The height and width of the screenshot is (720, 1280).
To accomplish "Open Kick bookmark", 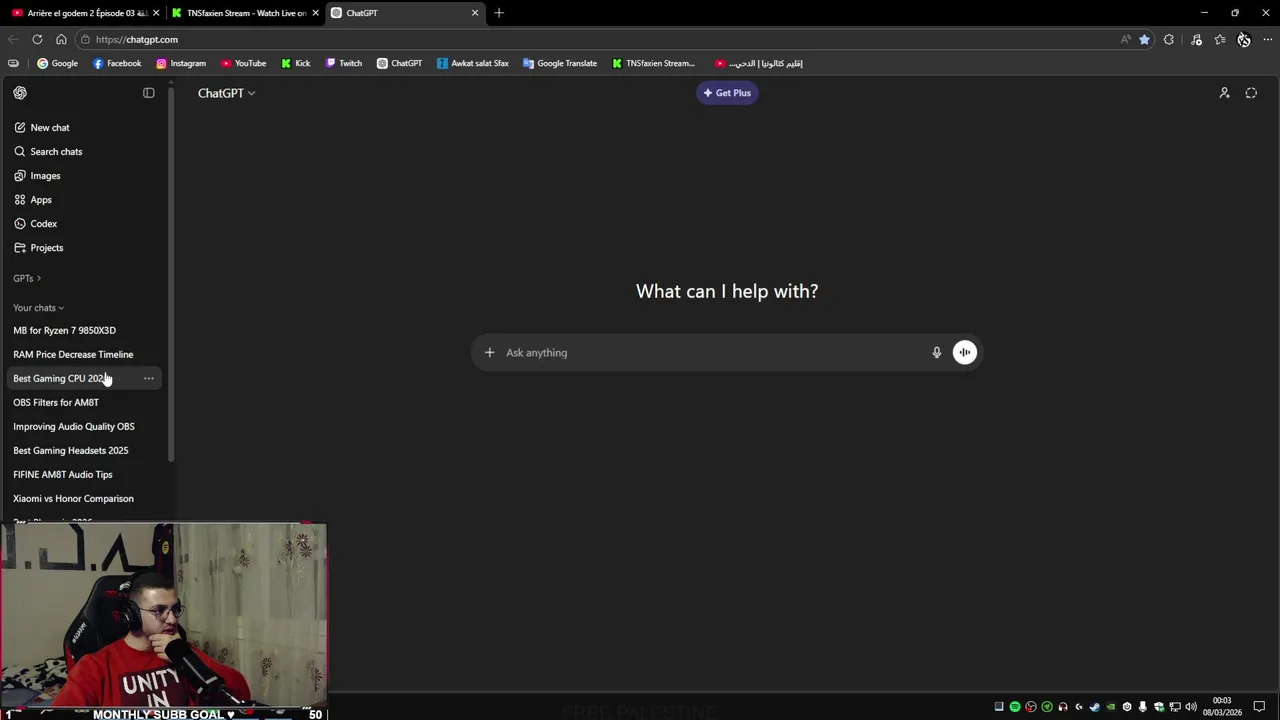I will click(296, 63).
